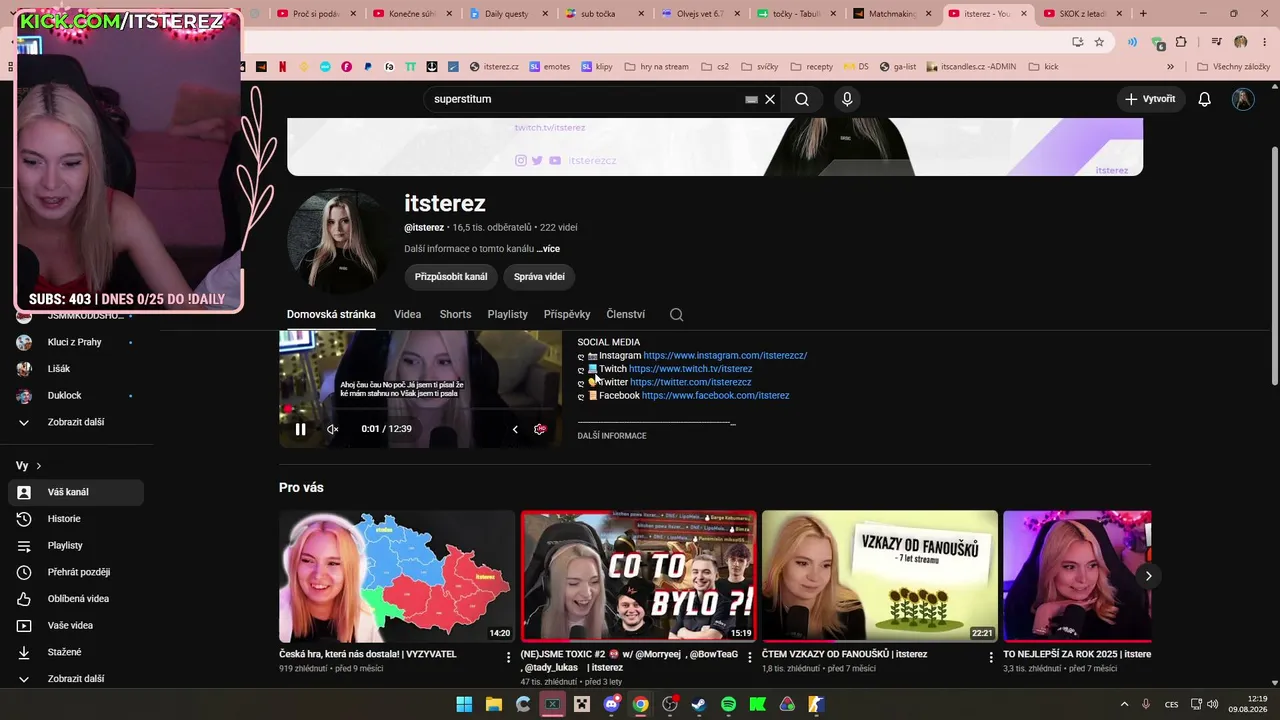Screen dimensions: 1280x720
Task: Open Spotify from the taskbar
Action: pyautogui.click(x=728, y=704)
